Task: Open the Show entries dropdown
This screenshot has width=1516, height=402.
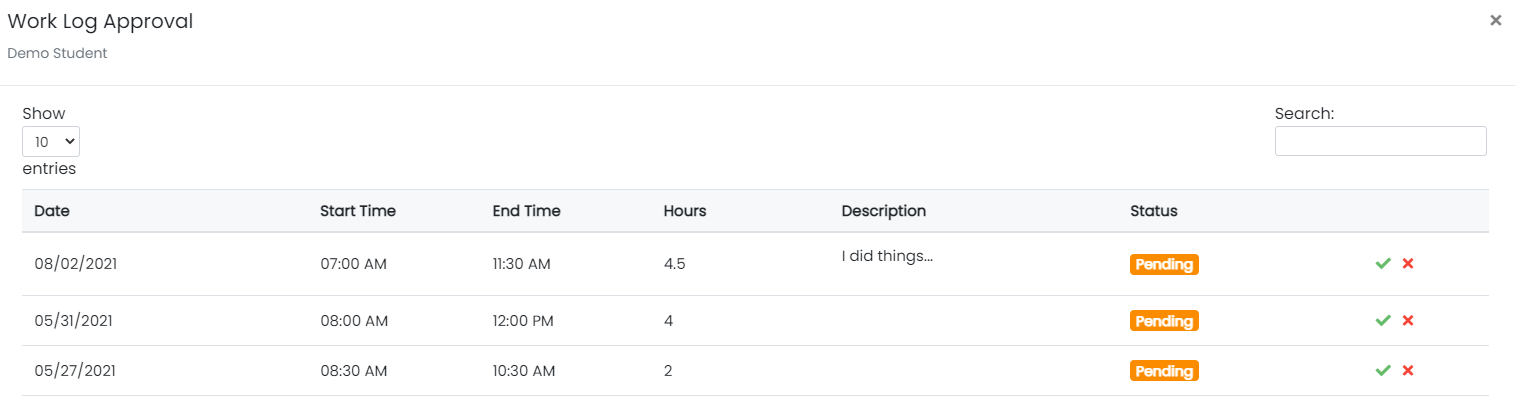Action: click(x=51, y=141)
